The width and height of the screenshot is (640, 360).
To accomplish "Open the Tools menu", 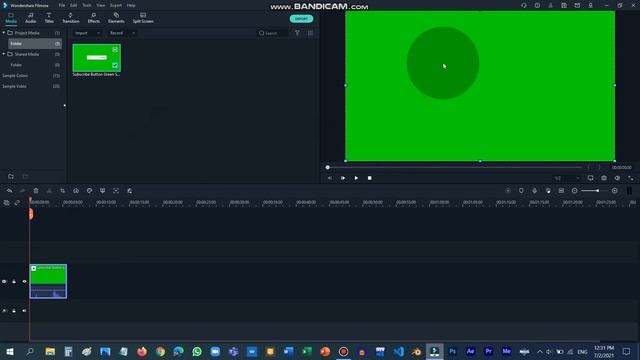I will tap(87, 5).
